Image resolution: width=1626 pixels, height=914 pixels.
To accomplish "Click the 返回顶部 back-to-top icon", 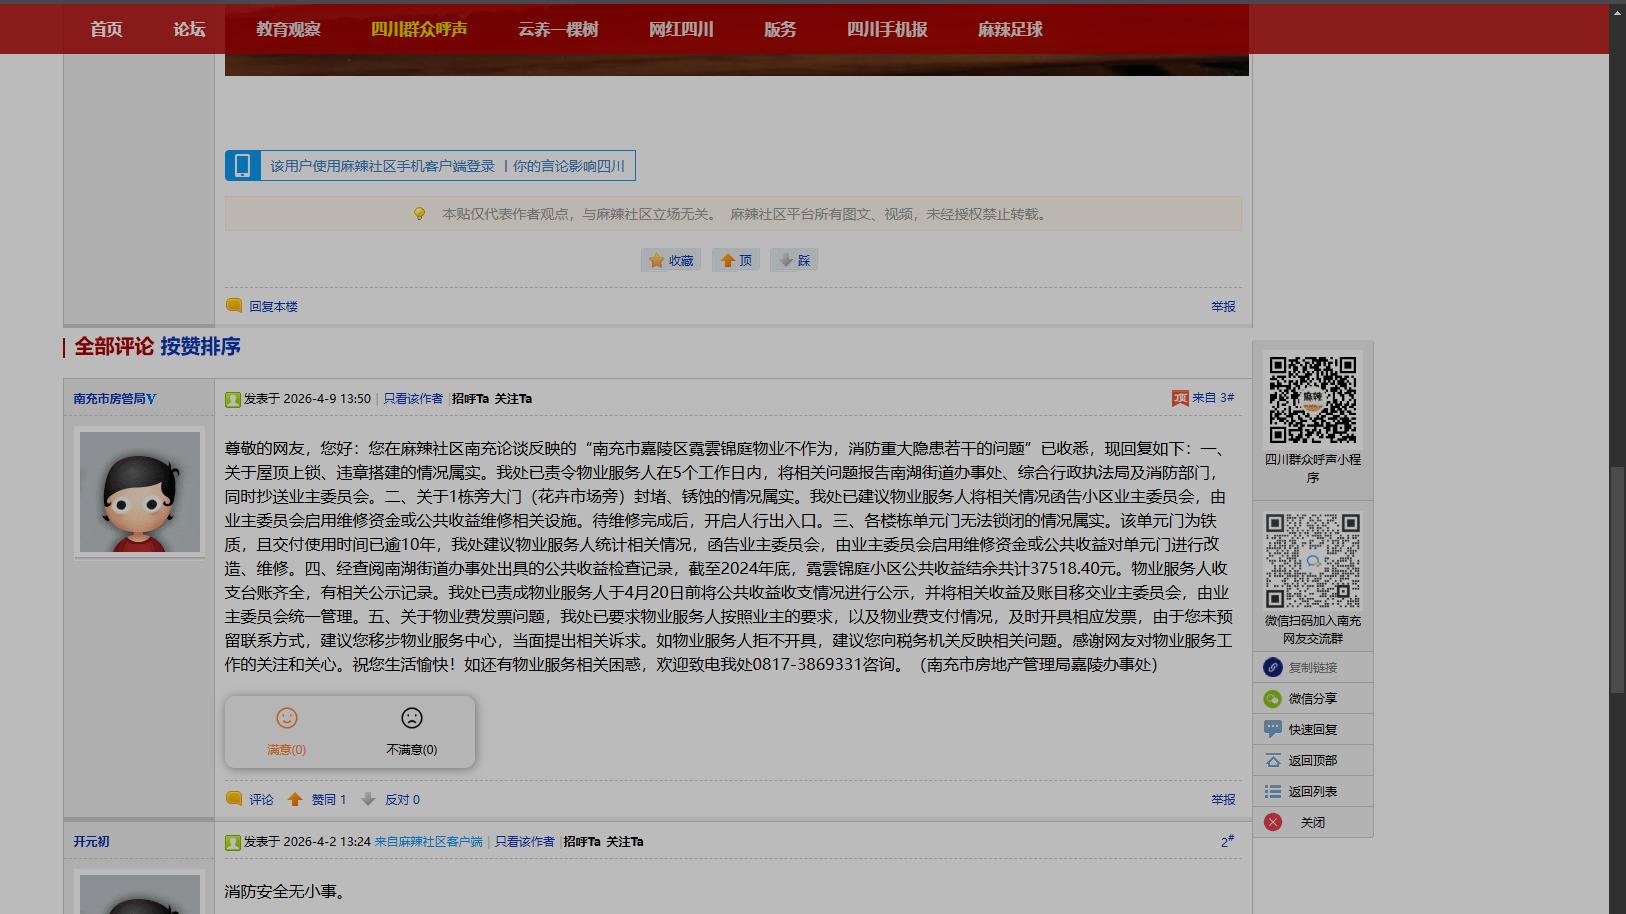I will coord(1271,760).
